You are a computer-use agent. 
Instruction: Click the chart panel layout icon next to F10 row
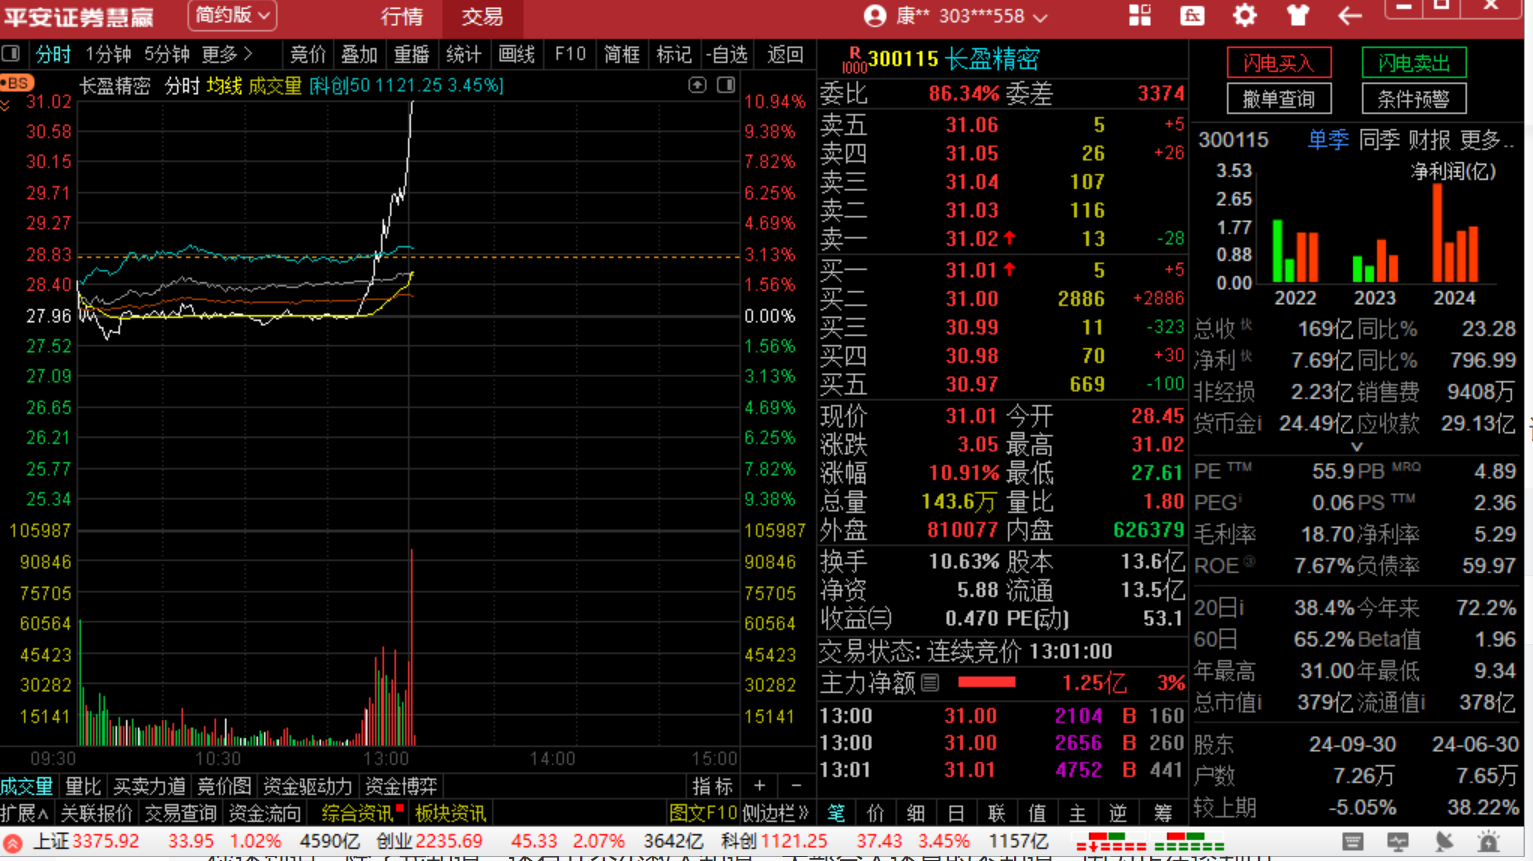10,54
